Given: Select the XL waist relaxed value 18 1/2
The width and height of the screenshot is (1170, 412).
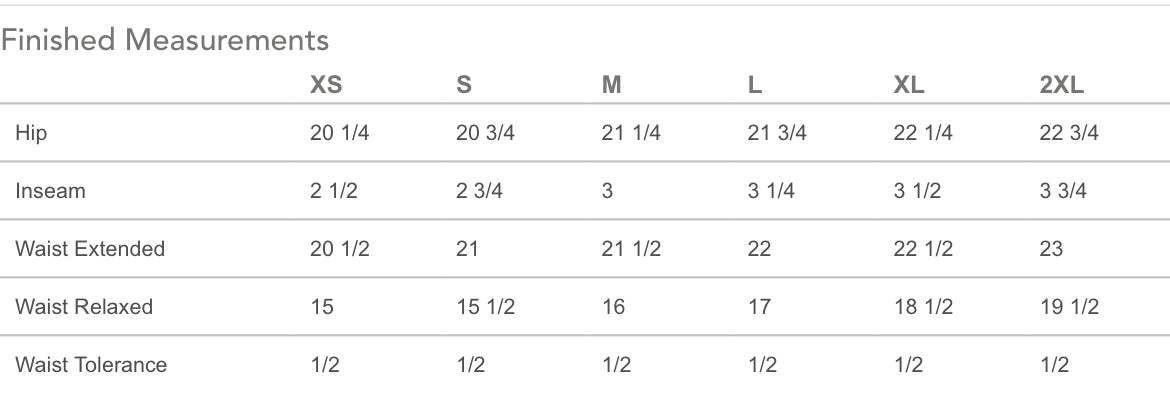Looking at the screenshot, I should [x=923, y=307].
